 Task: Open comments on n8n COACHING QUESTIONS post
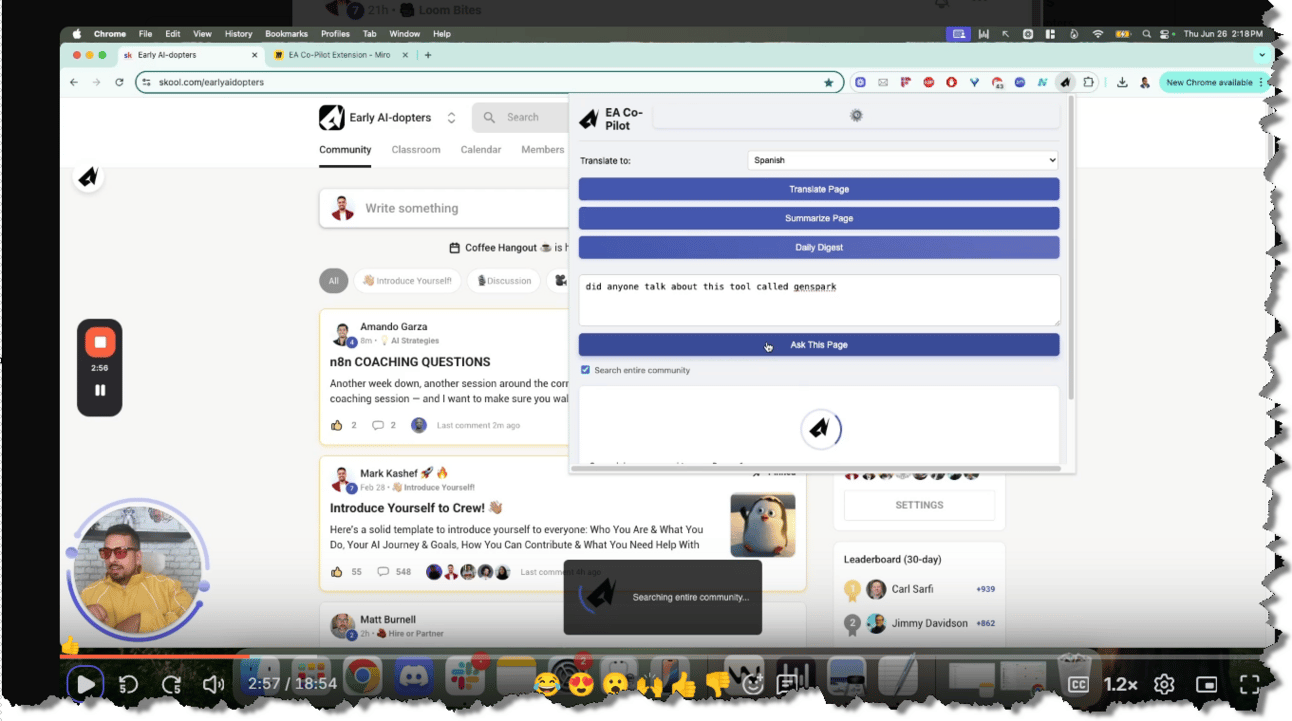click(378, 425)
